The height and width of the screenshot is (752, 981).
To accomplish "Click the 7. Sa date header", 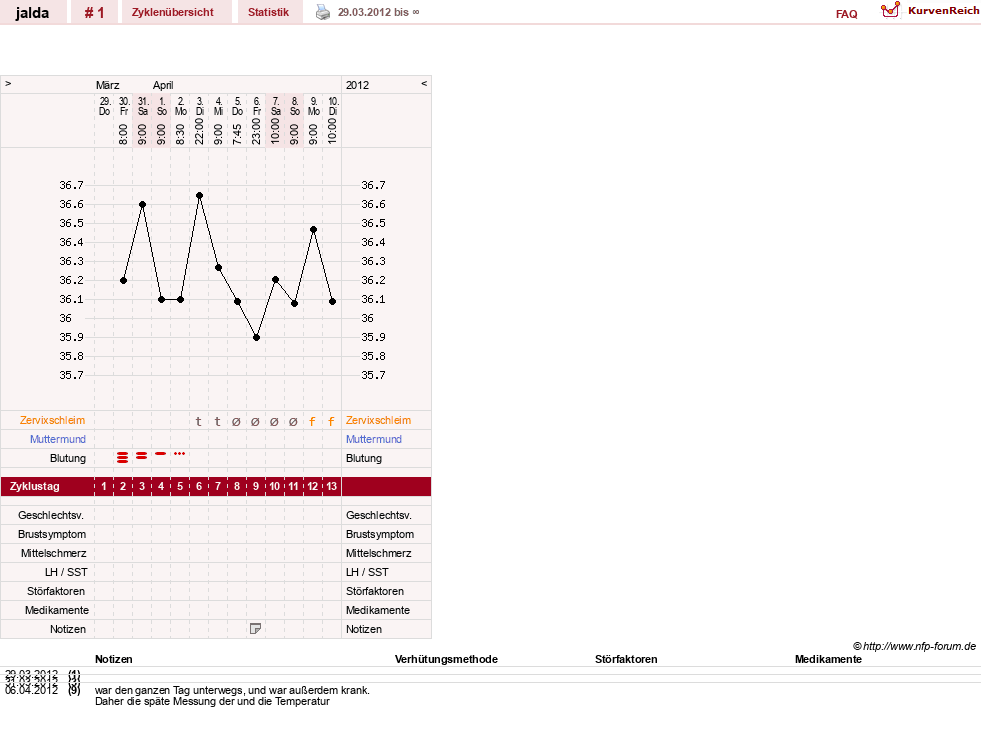I will (x=275, y=106).
